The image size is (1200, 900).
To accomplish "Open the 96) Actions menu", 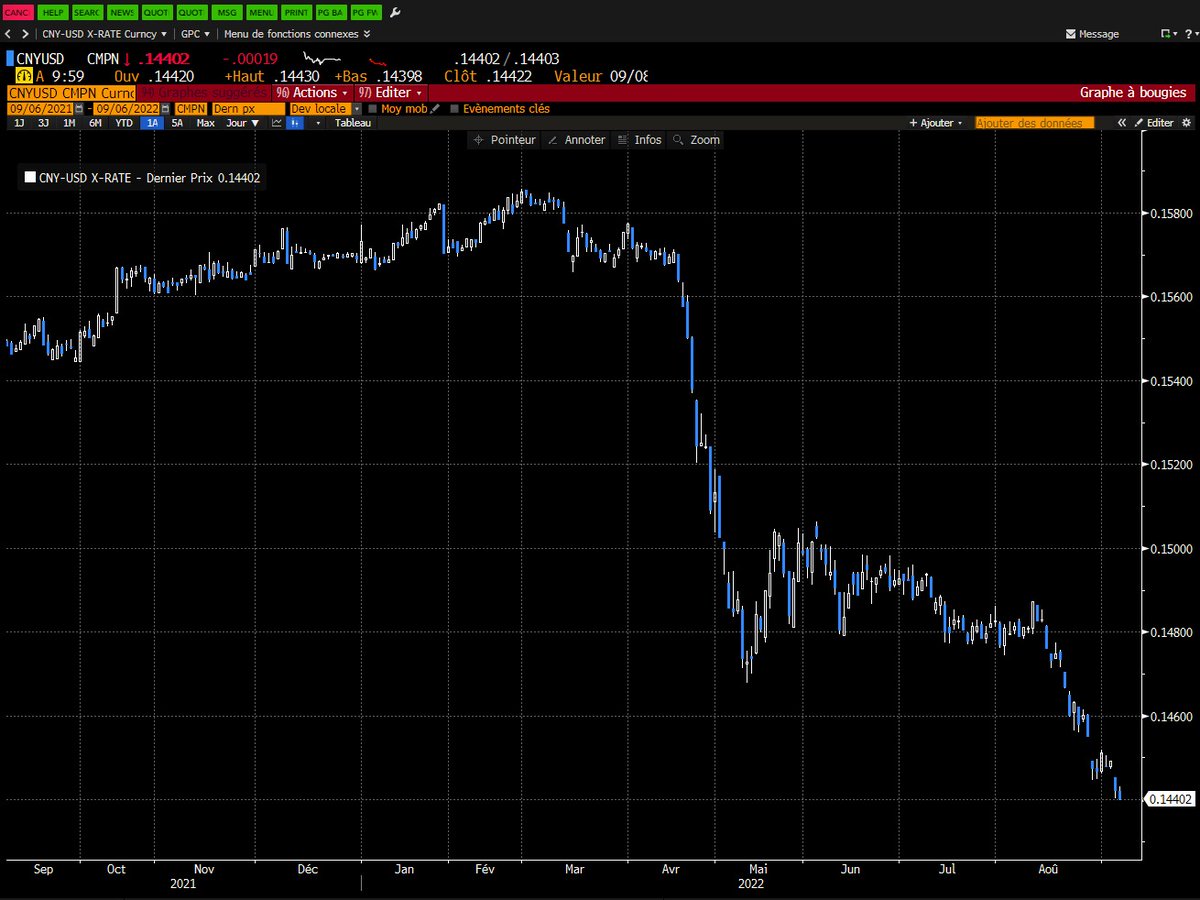I will point(314,92).
